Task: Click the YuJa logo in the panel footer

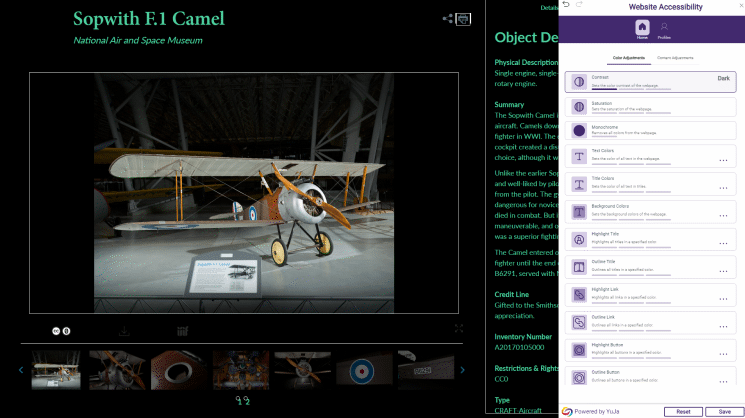Action: 567,411
